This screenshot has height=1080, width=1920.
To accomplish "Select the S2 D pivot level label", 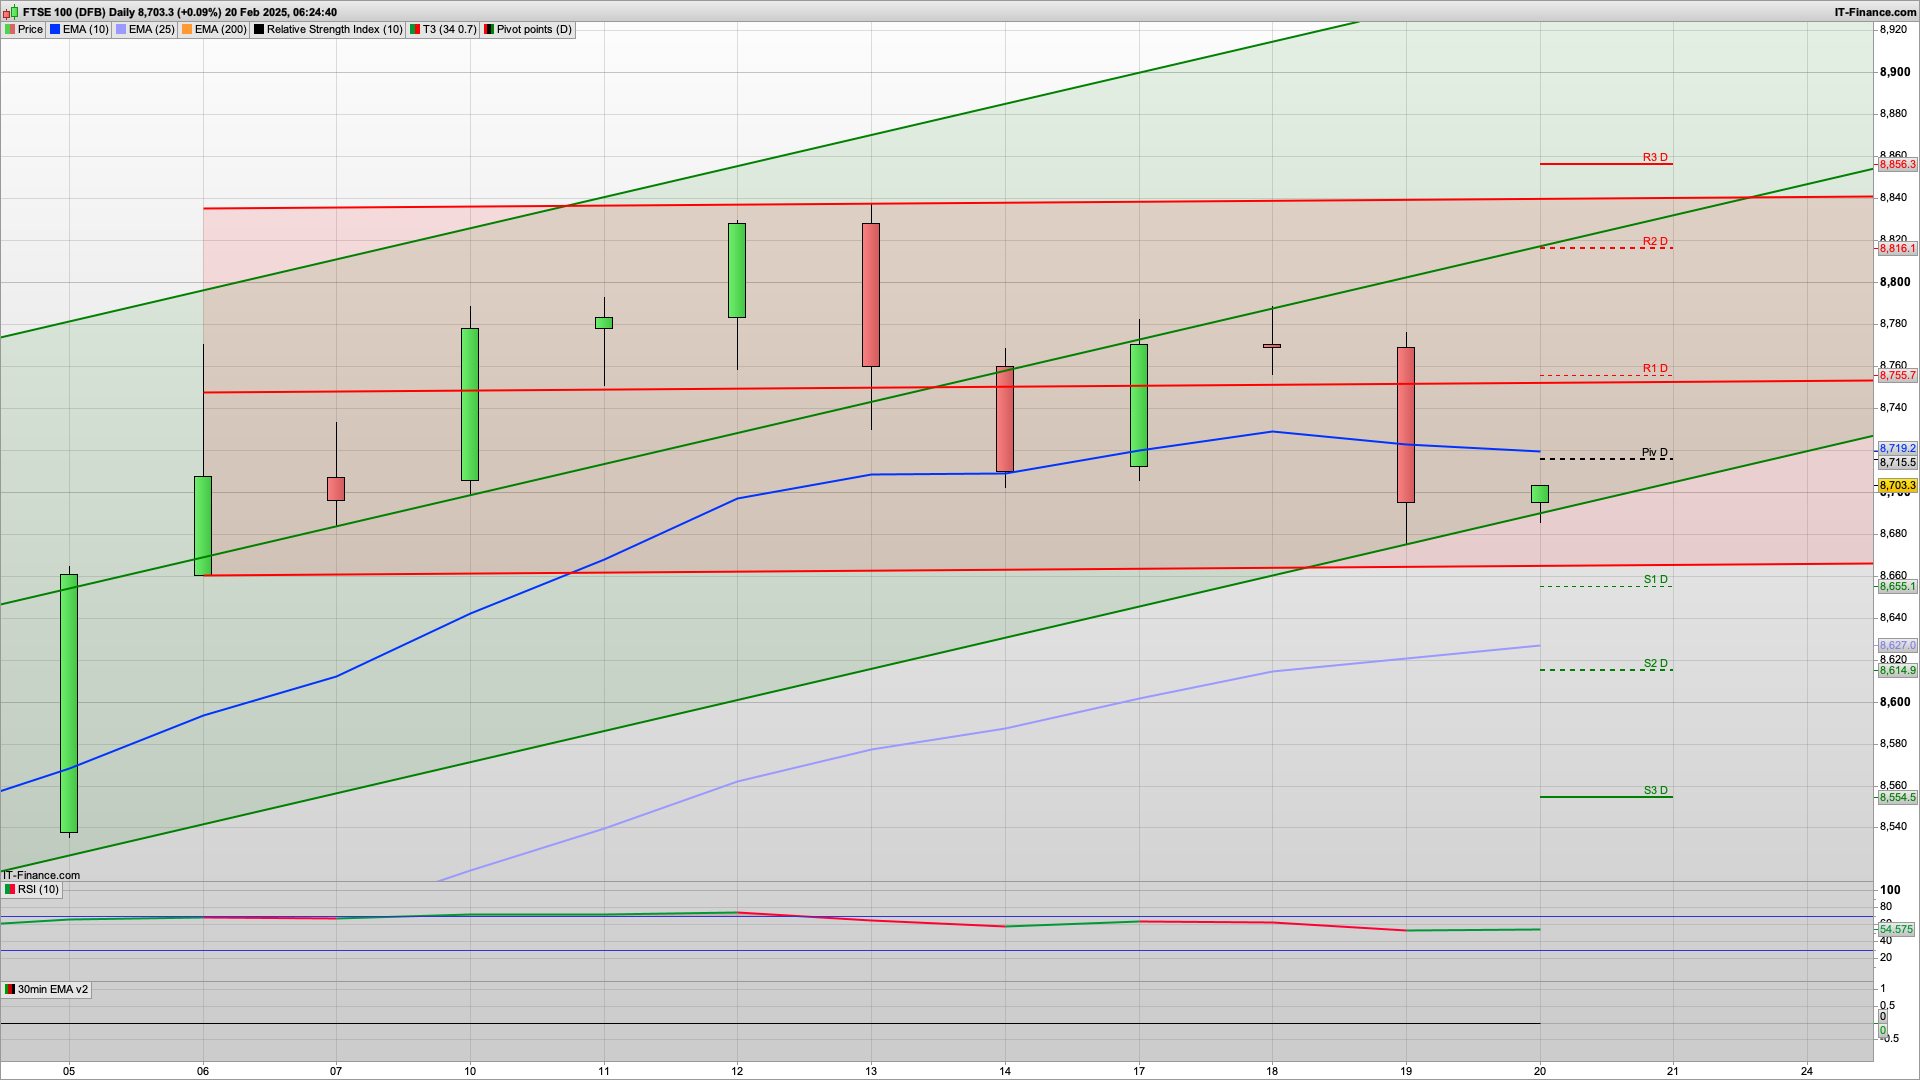I will [x=1655, y=663].
